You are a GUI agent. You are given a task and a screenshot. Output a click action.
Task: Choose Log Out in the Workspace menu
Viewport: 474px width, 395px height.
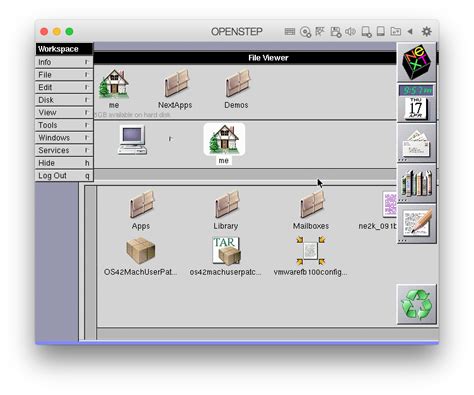coord(64,176)
